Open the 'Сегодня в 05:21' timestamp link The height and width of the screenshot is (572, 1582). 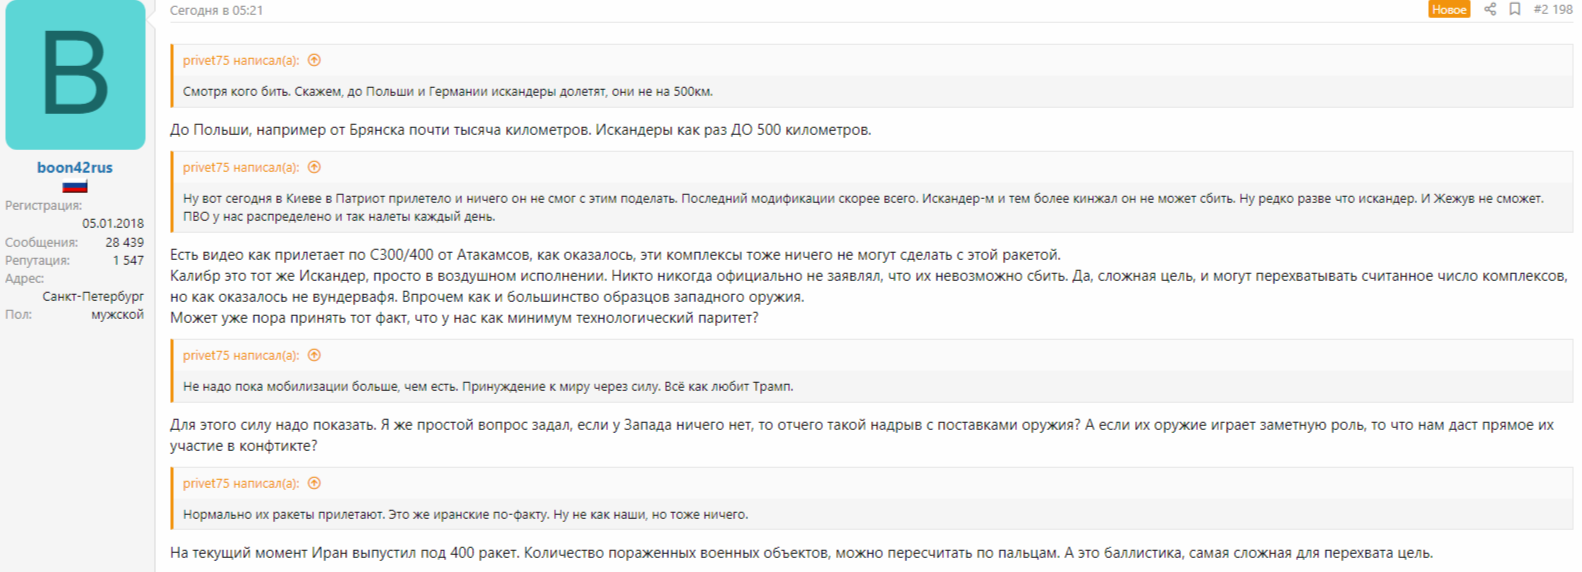click(x=216, y=10)
